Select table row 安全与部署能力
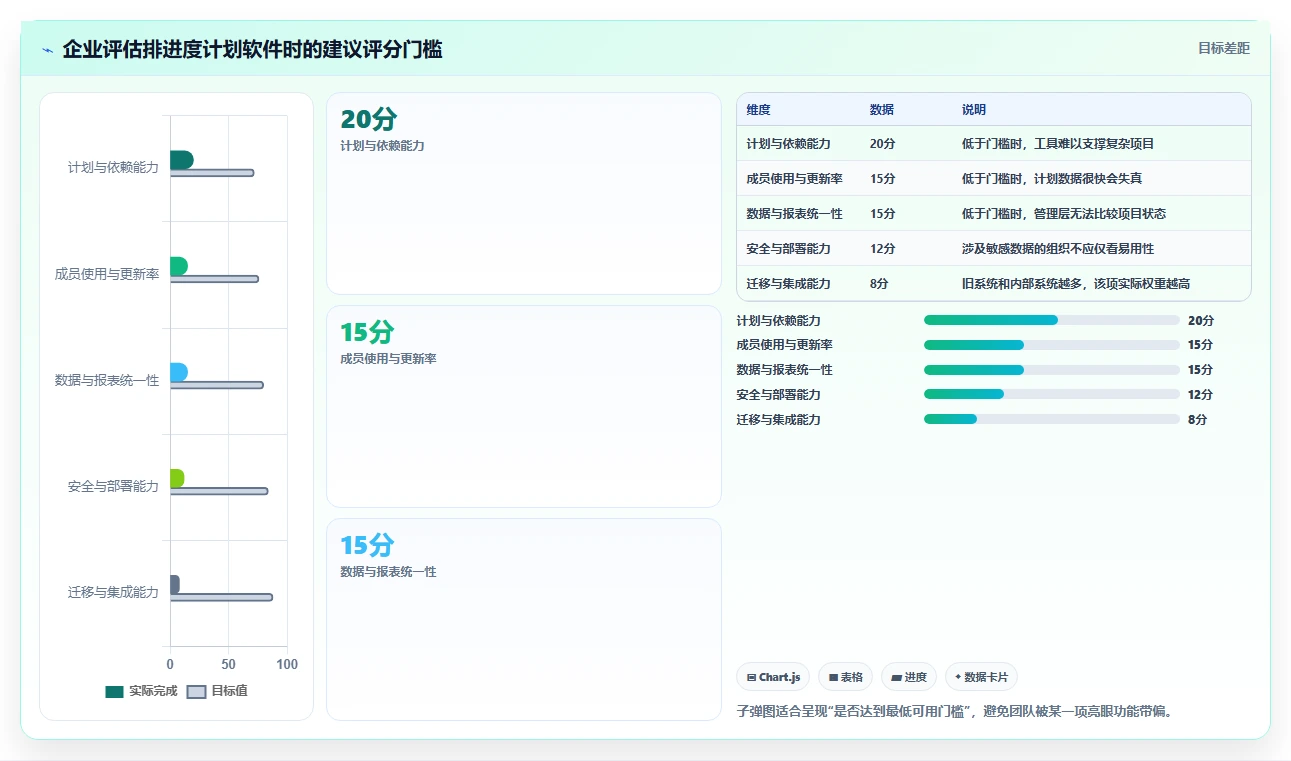 point(994,249)
